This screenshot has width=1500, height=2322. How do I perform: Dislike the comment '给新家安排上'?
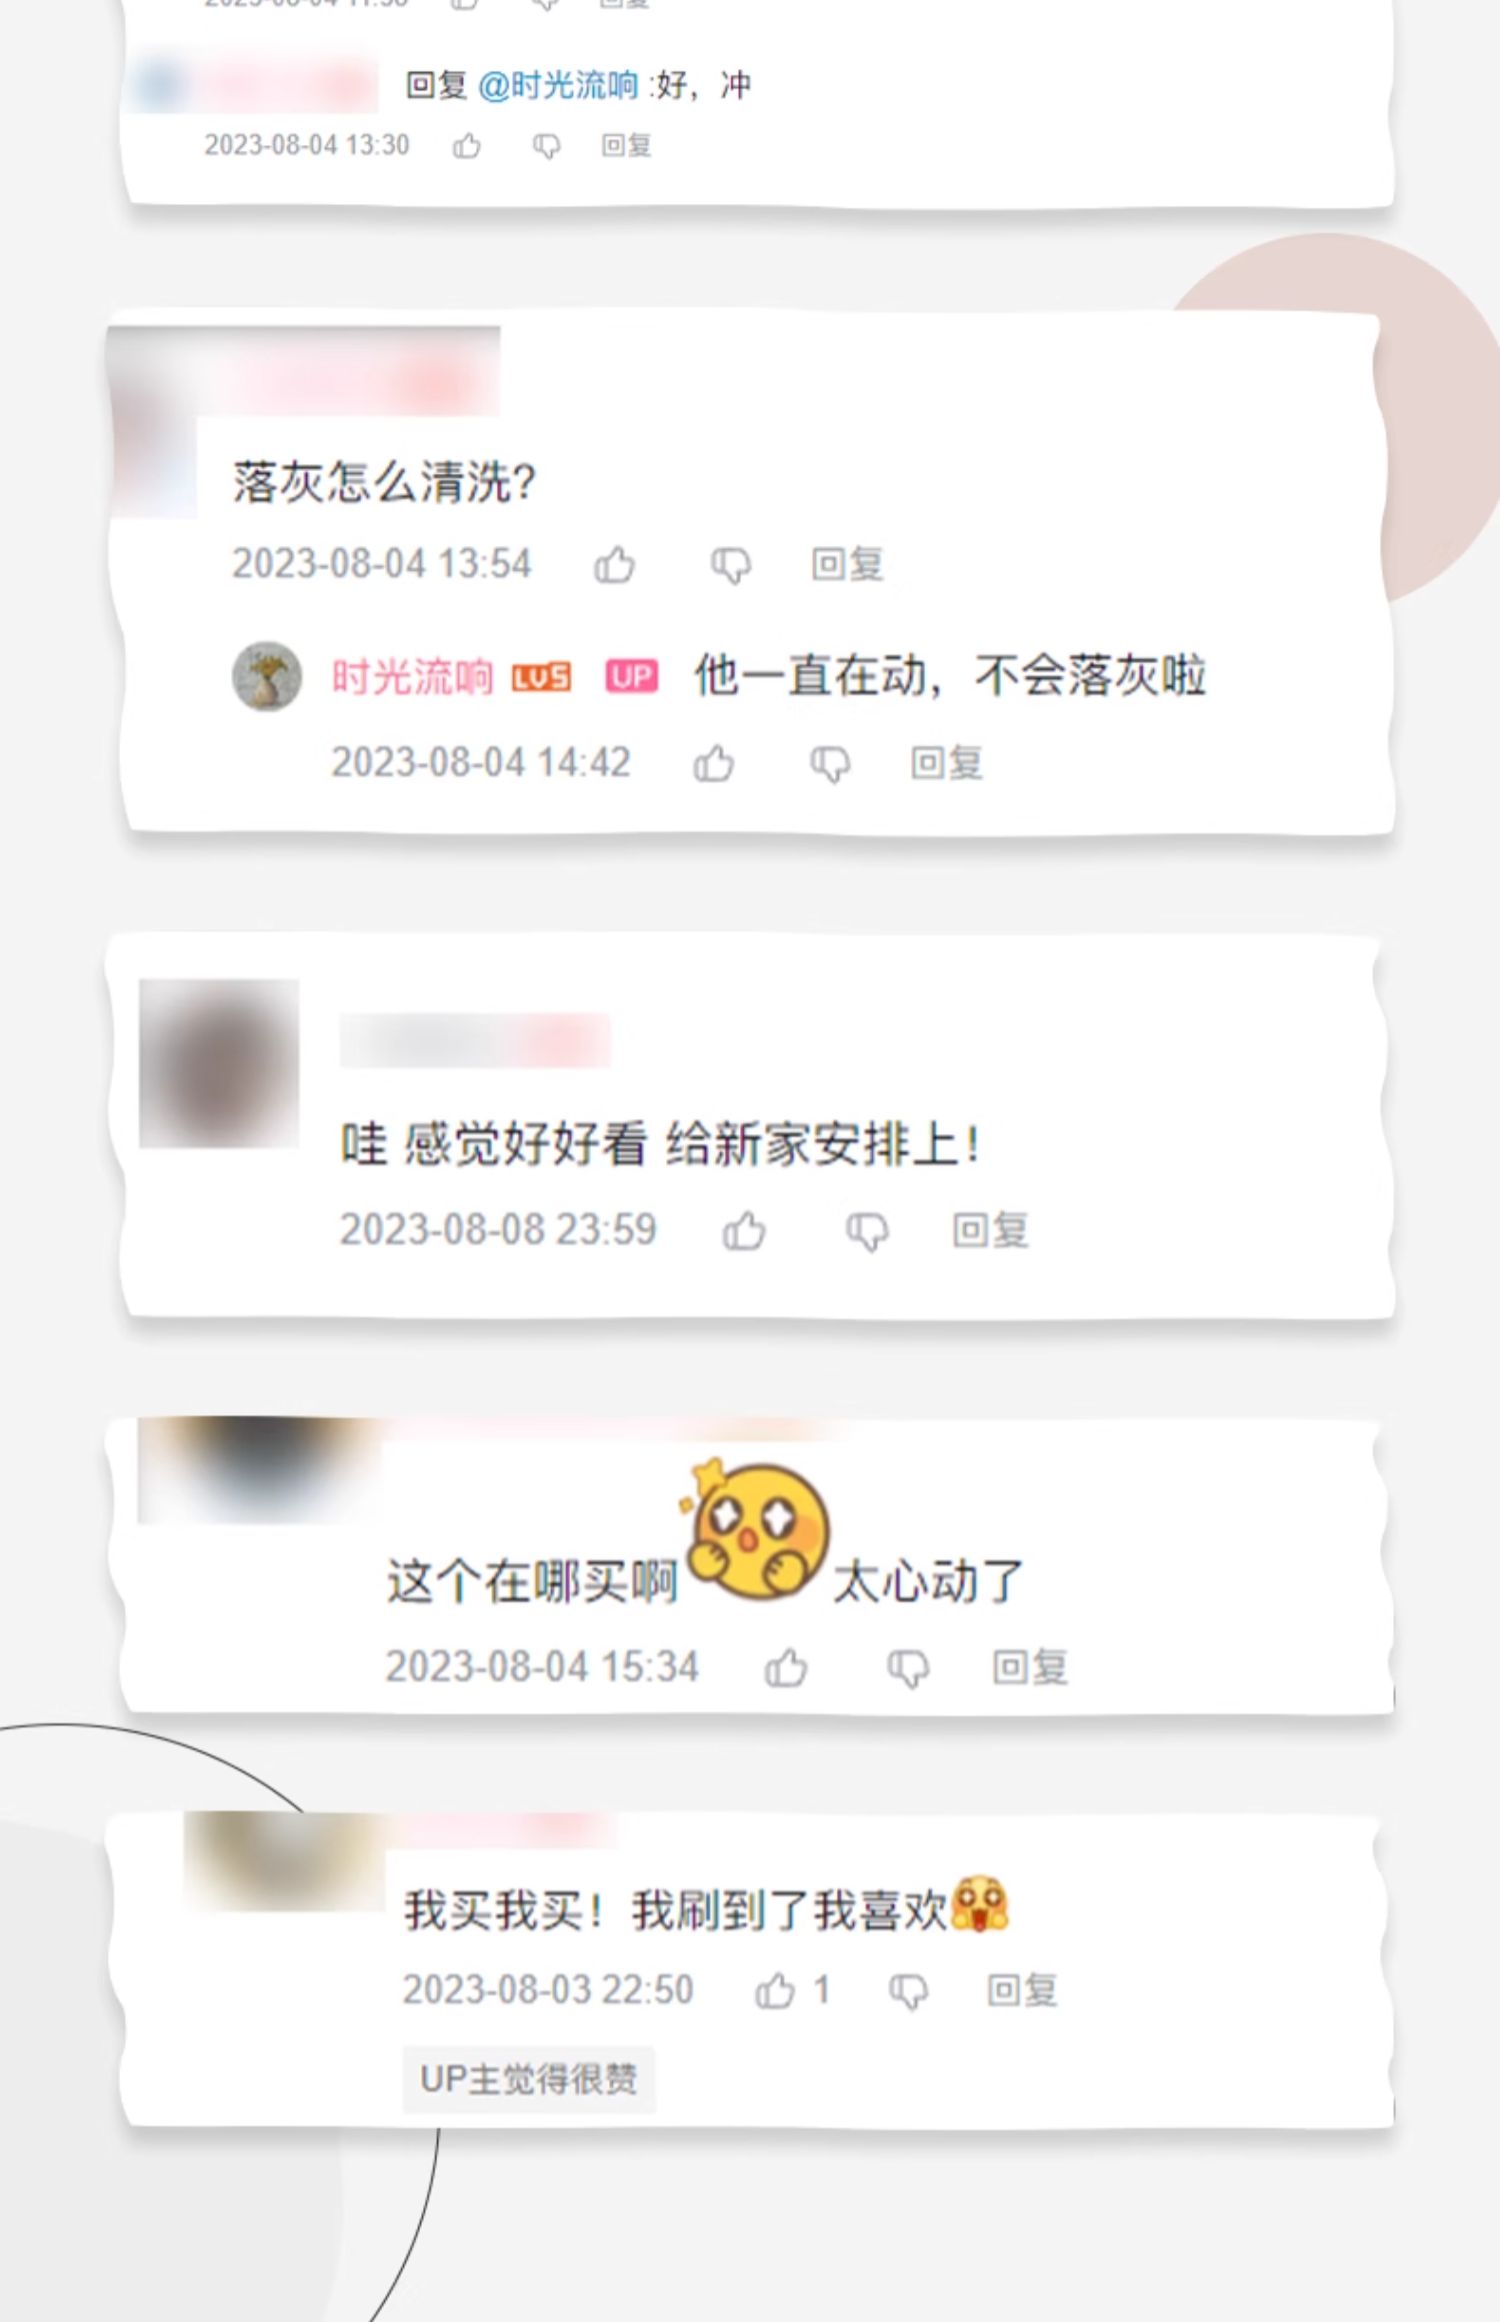tap(867, 1232)
